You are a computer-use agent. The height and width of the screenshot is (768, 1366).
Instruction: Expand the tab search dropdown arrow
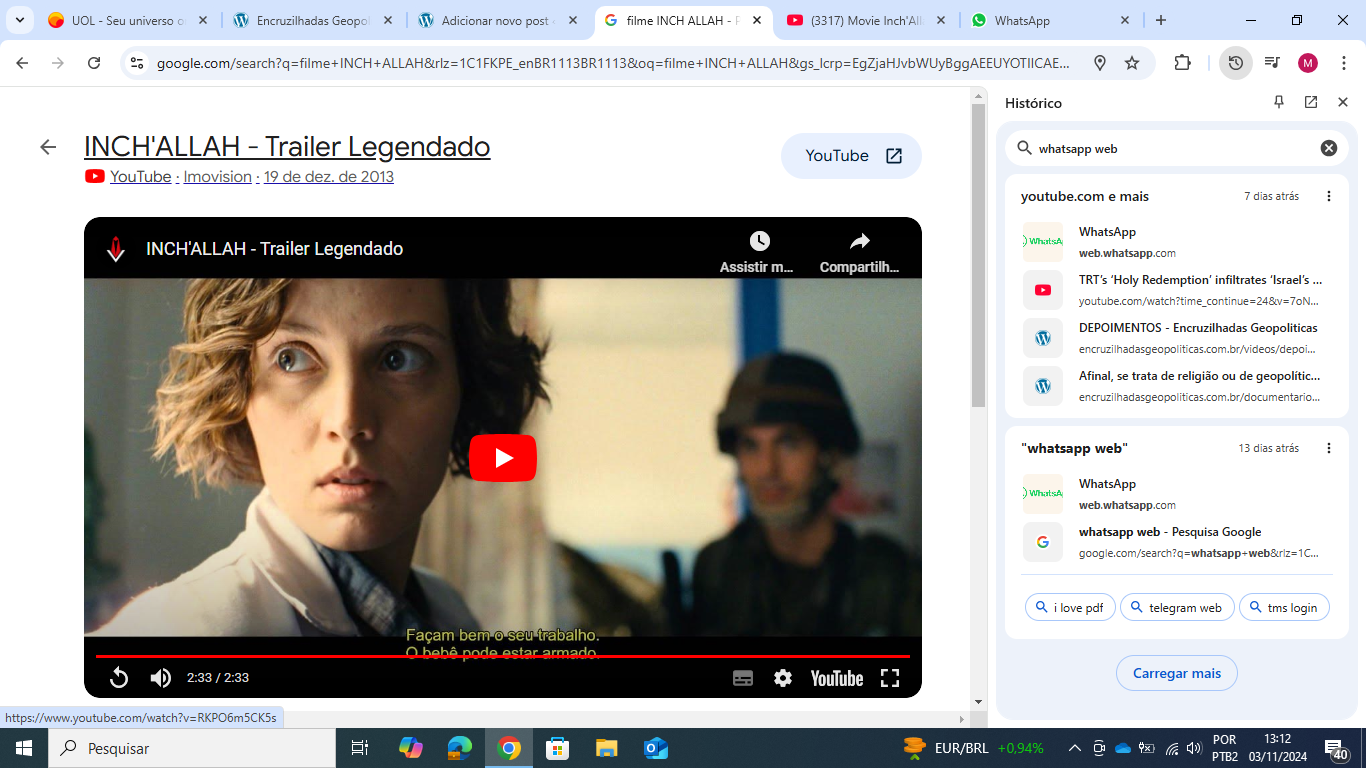click(19, 20)
